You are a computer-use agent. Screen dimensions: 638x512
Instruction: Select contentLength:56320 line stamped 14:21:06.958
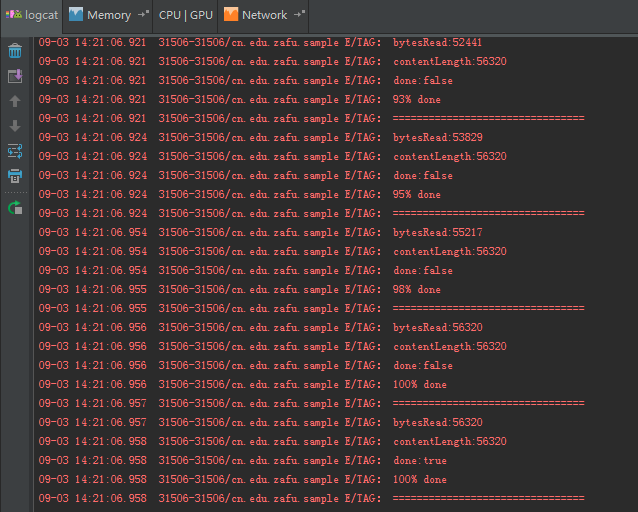273,441
